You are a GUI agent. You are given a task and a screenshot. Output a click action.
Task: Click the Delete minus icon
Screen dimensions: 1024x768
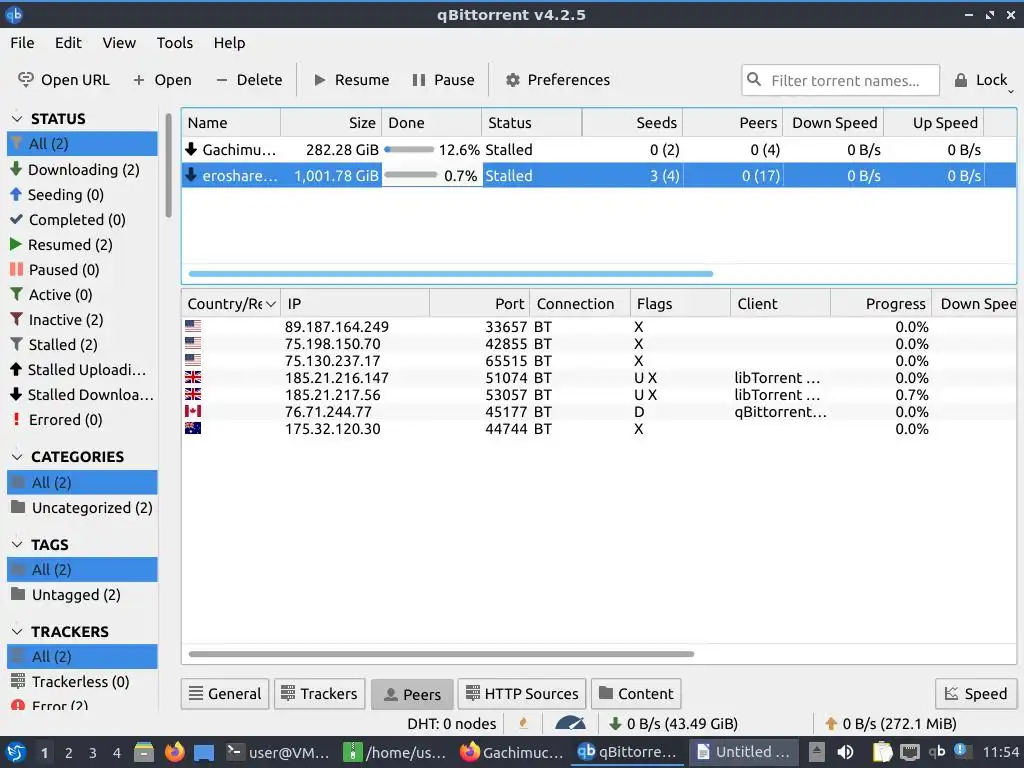[221, 80]
